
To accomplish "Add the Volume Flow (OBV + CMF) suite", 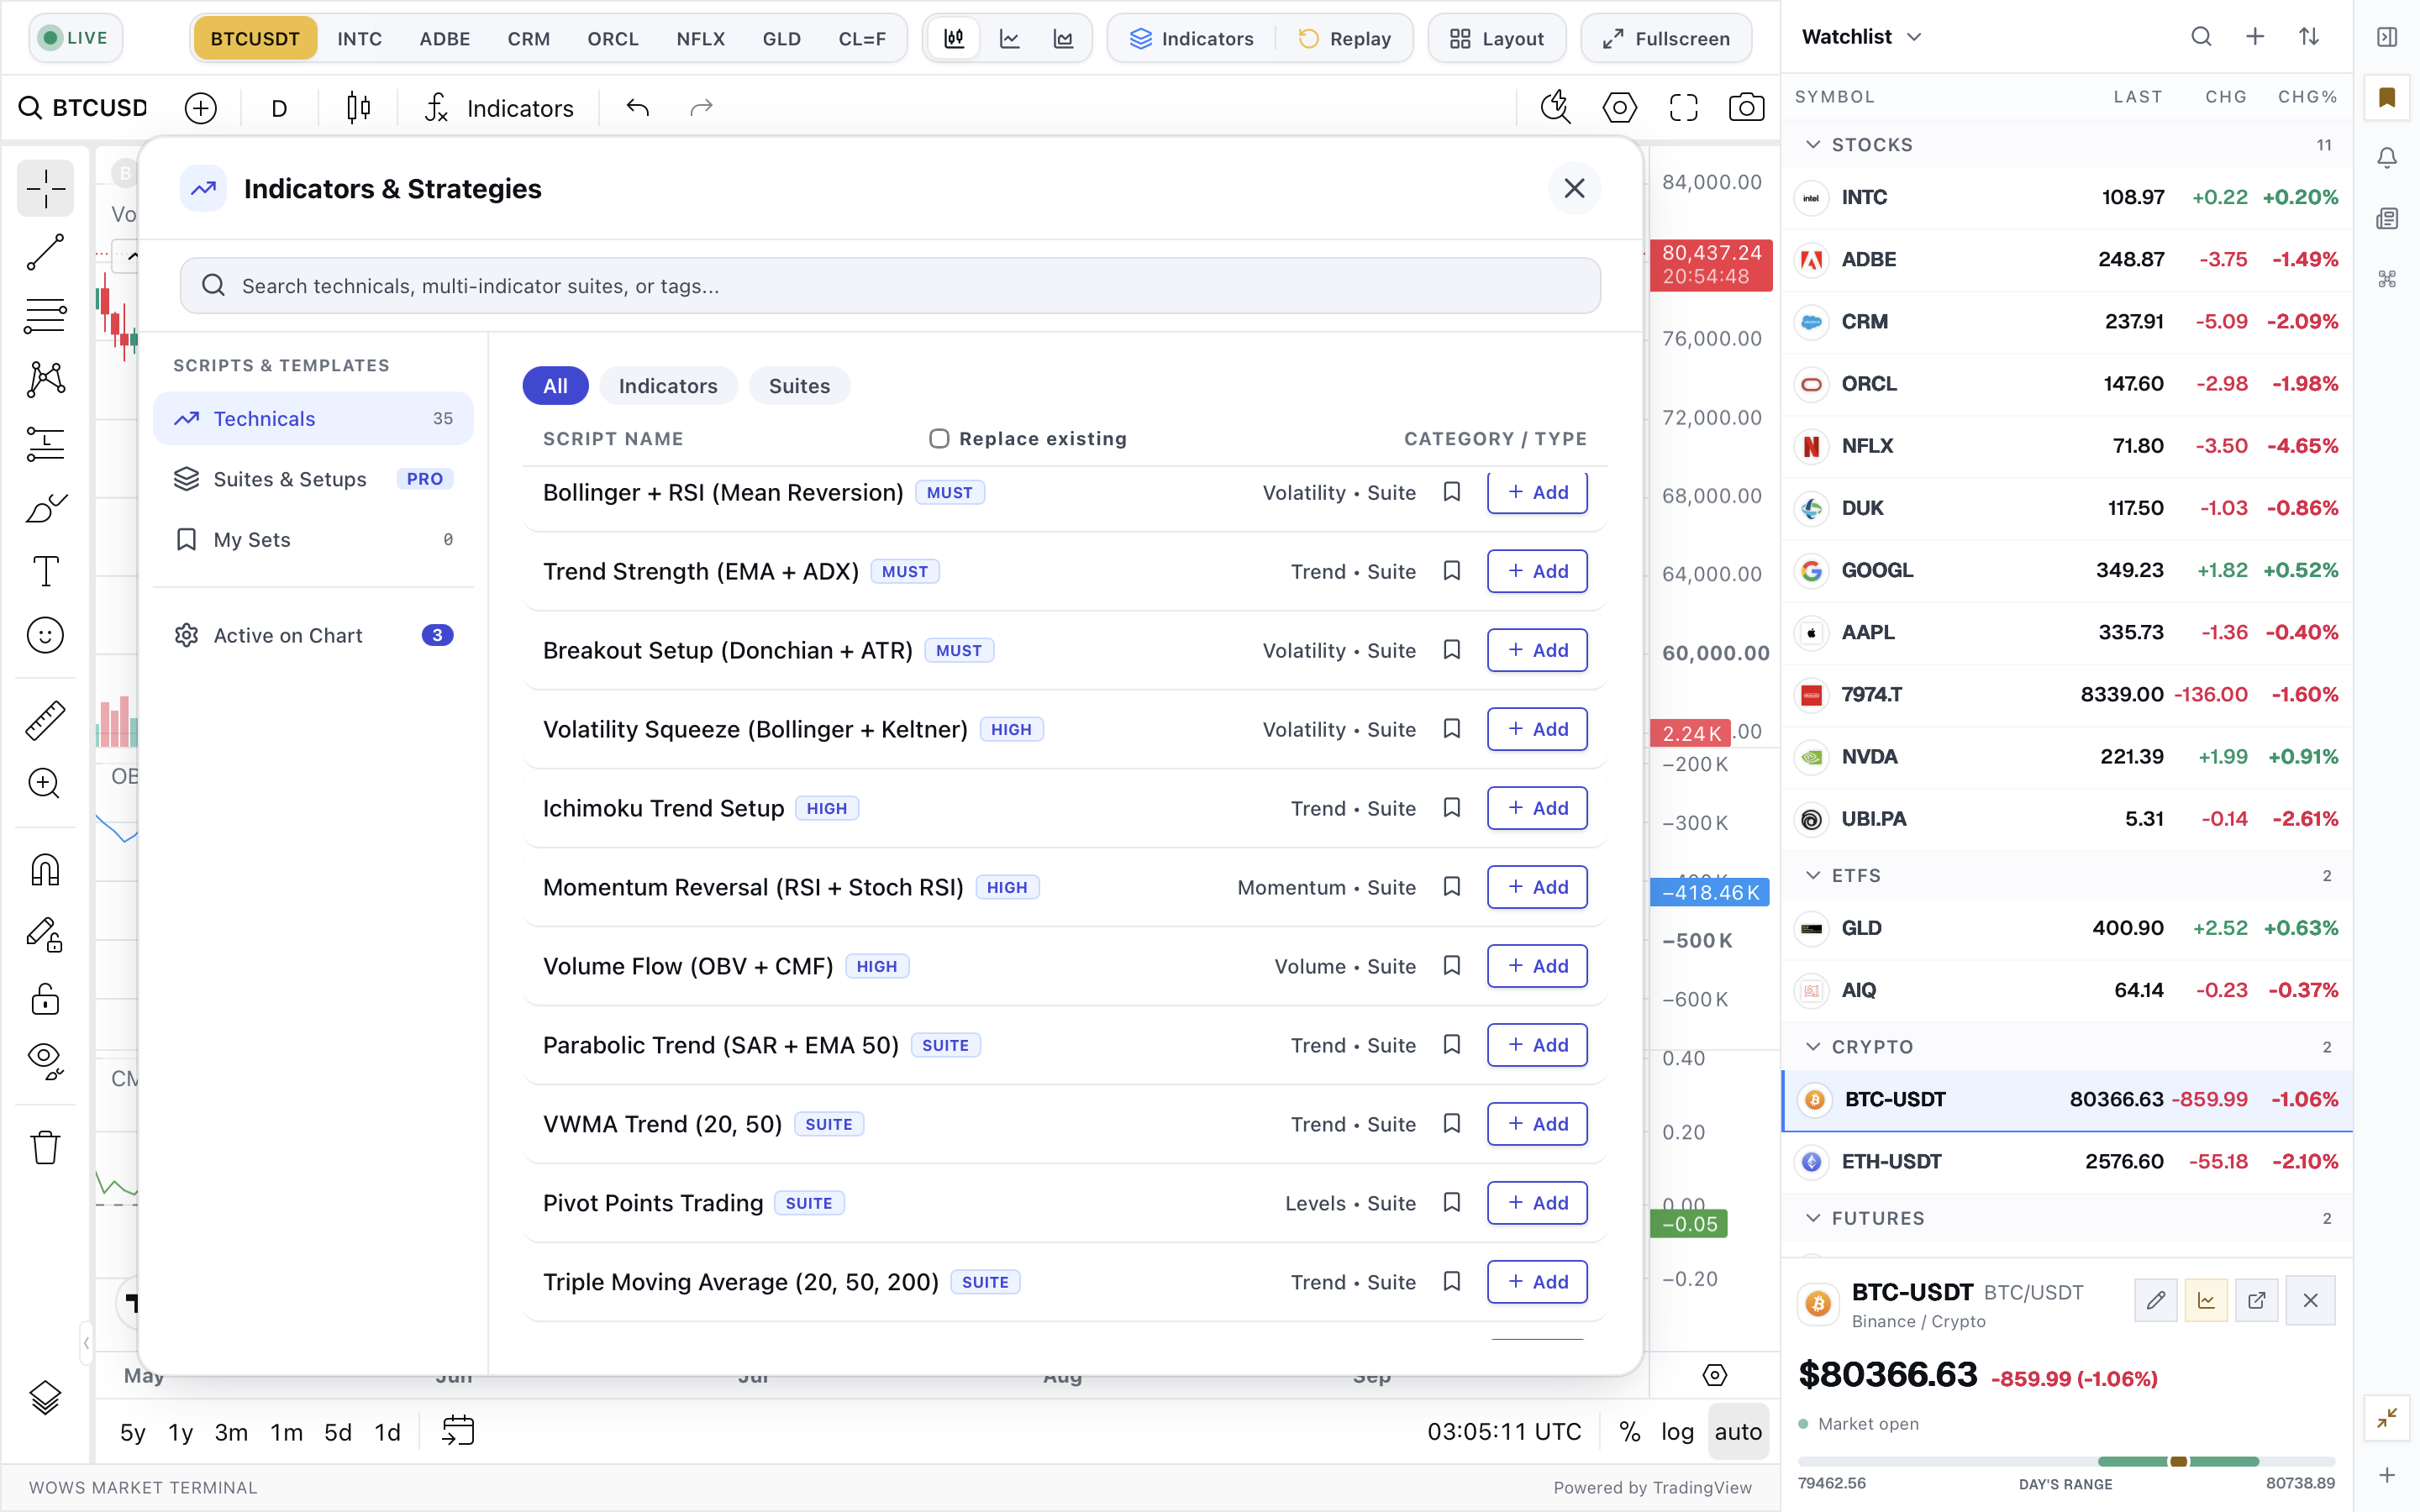I will pos(1537,966).
